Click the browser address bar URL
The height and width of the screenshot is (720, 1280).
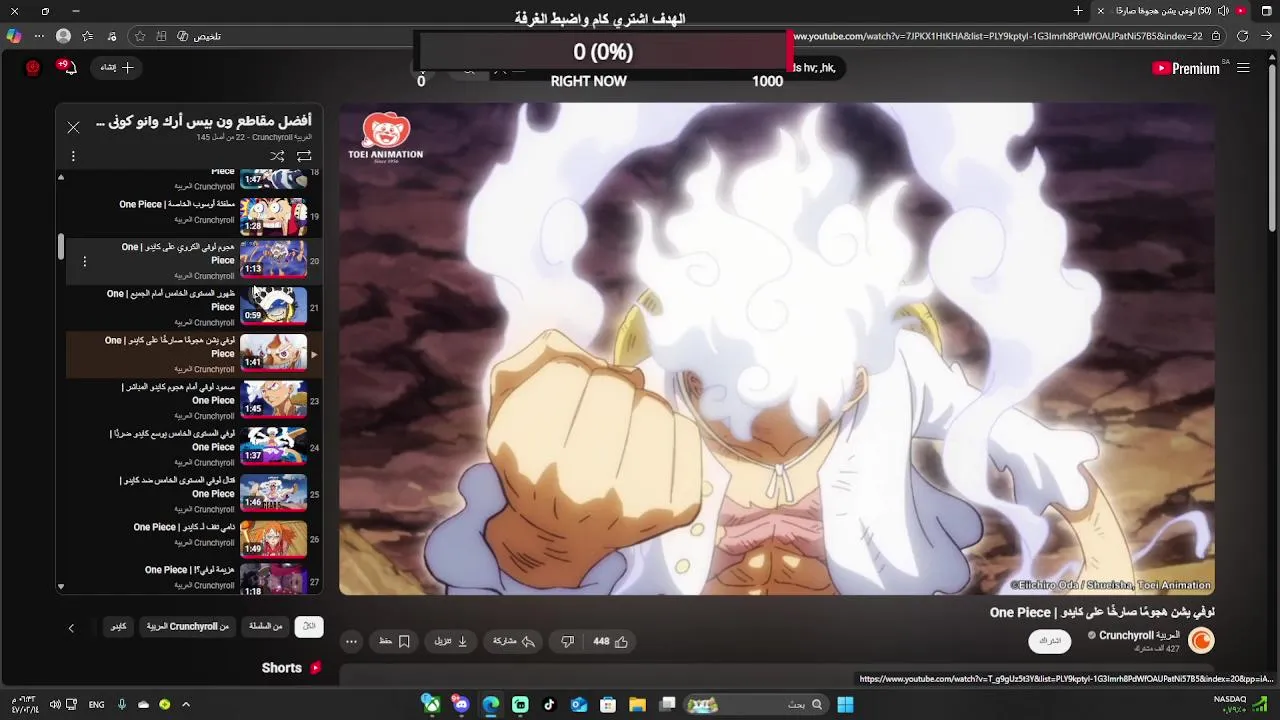[996, 36]
